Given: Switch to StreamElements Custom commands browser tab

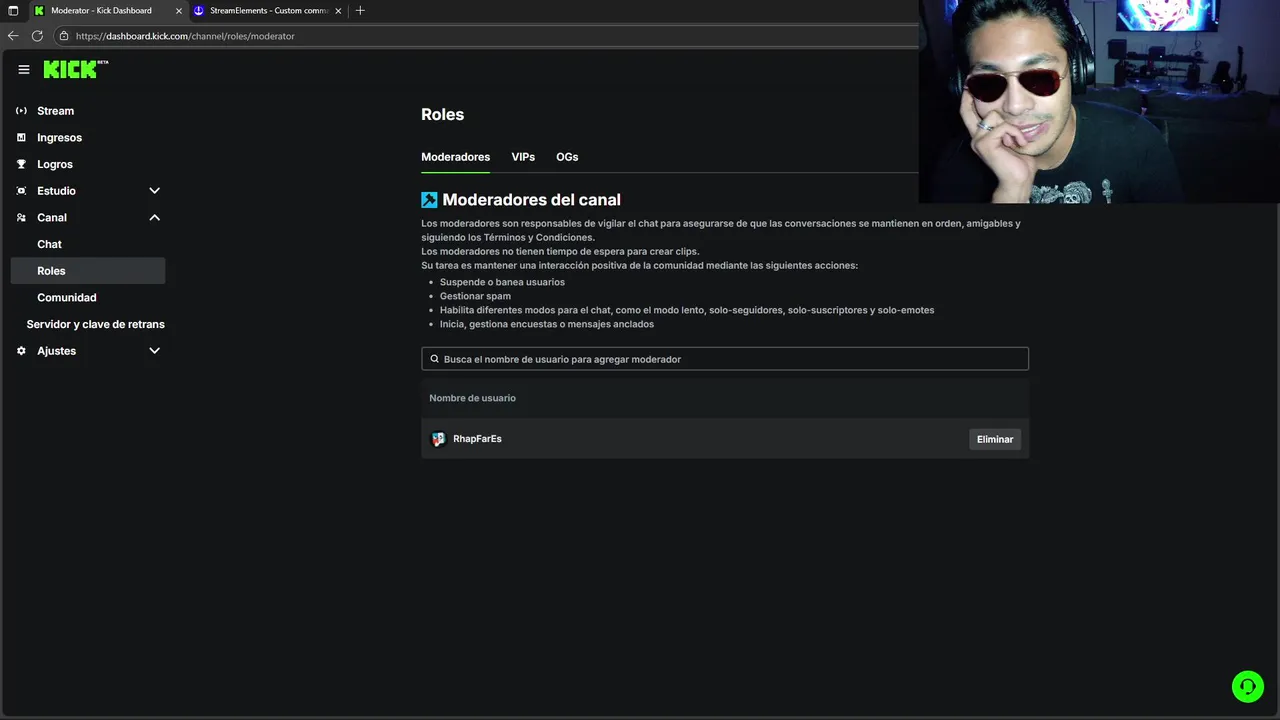Looking at the screenshot, I should click(x=268, y=11).
